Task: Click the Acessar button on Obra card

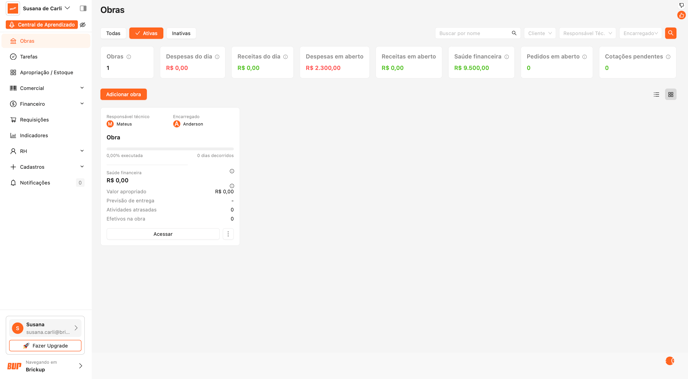Action: point(163,234)
